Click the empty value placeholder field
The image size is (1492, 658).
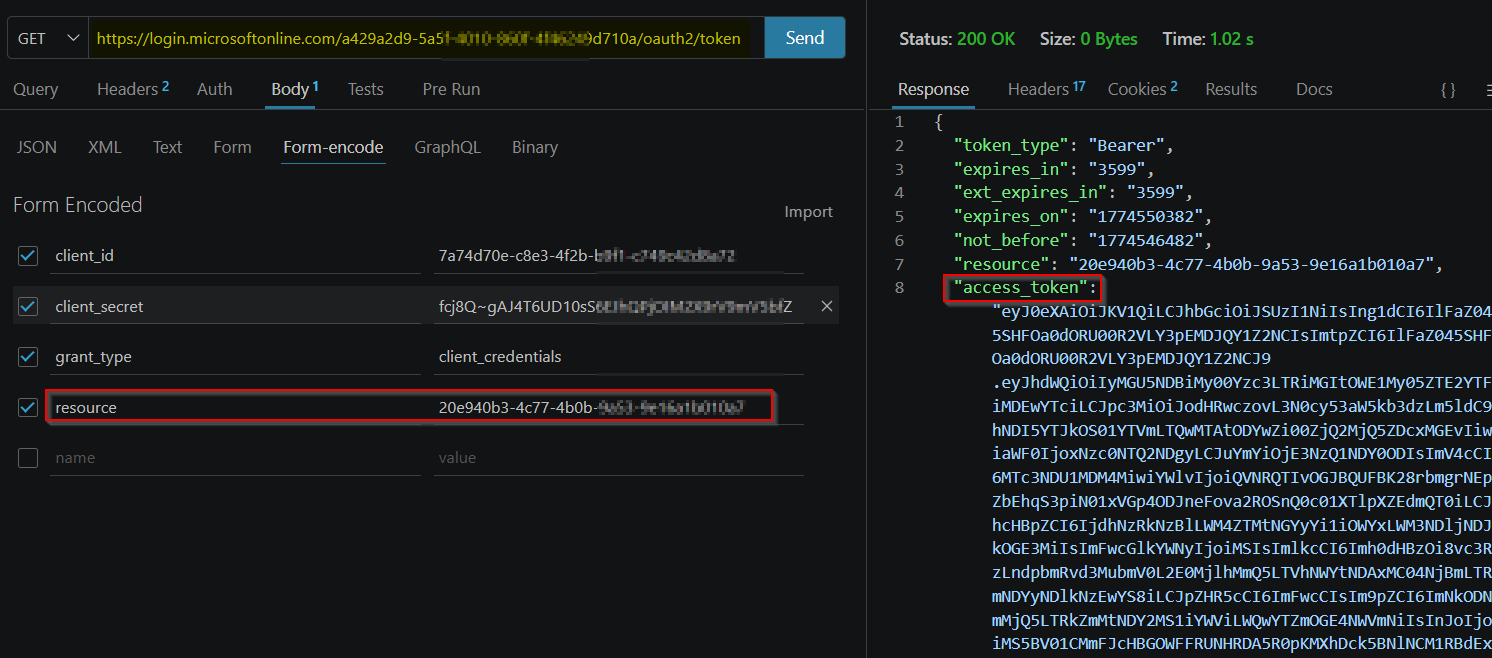[x=619, y=458]
